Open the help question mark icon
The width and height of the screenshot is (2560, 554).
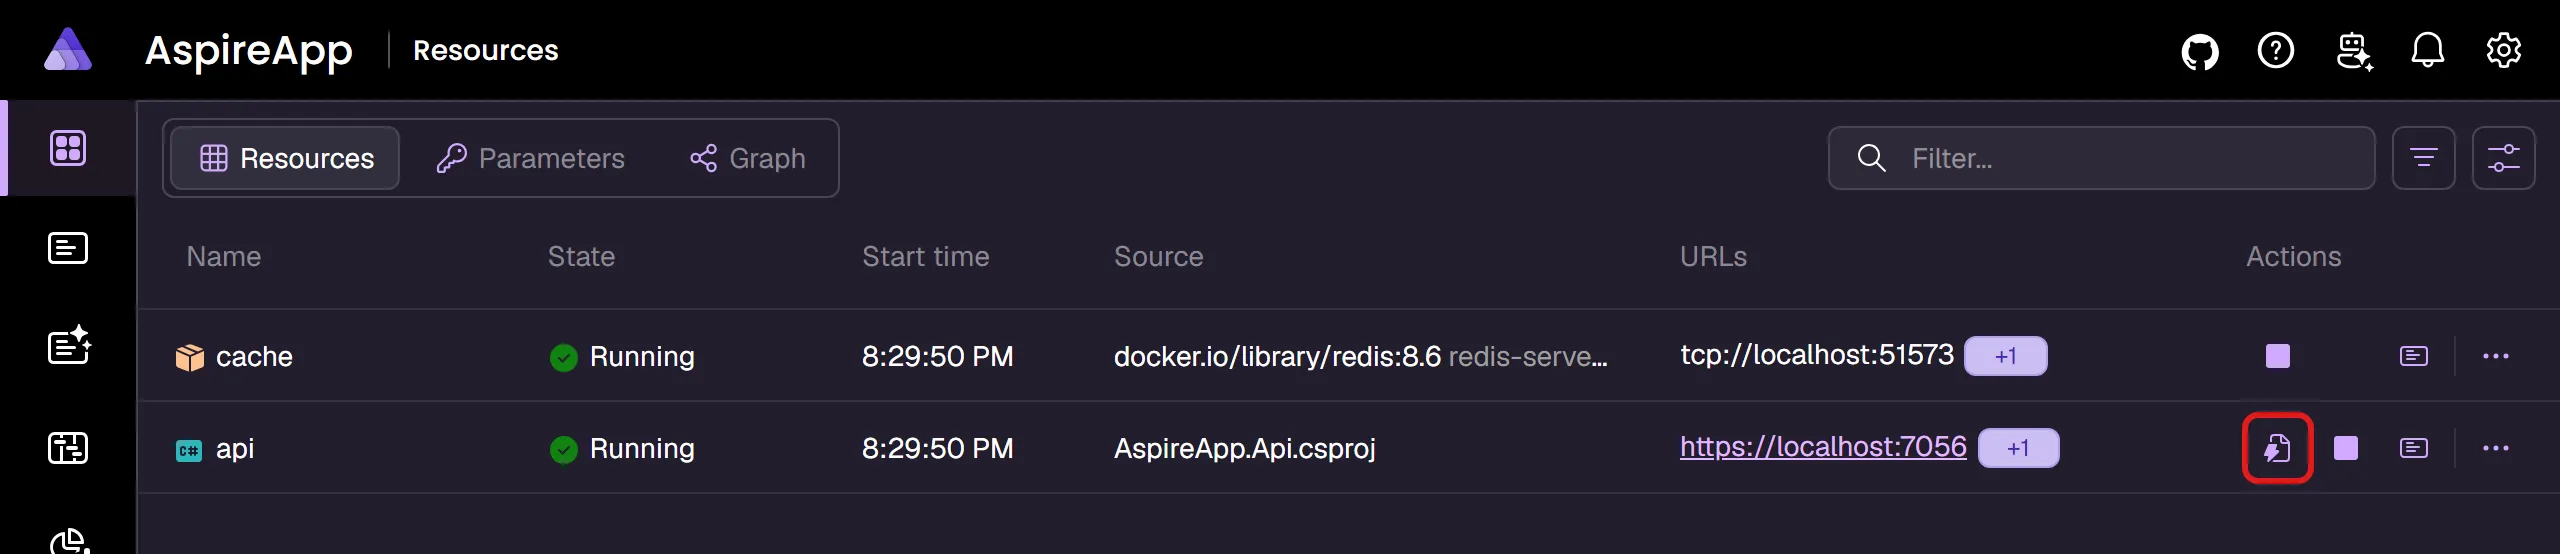(2276, 50)
